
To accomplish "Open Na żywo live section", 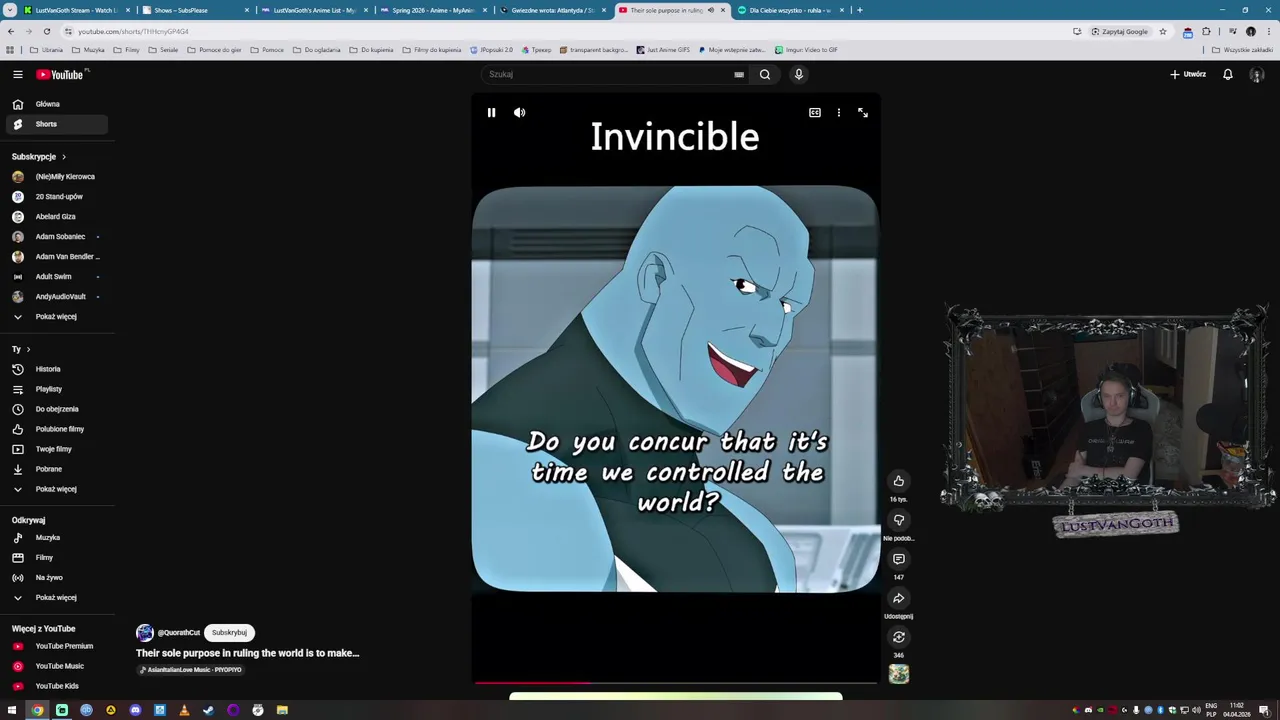I will 57,578.
